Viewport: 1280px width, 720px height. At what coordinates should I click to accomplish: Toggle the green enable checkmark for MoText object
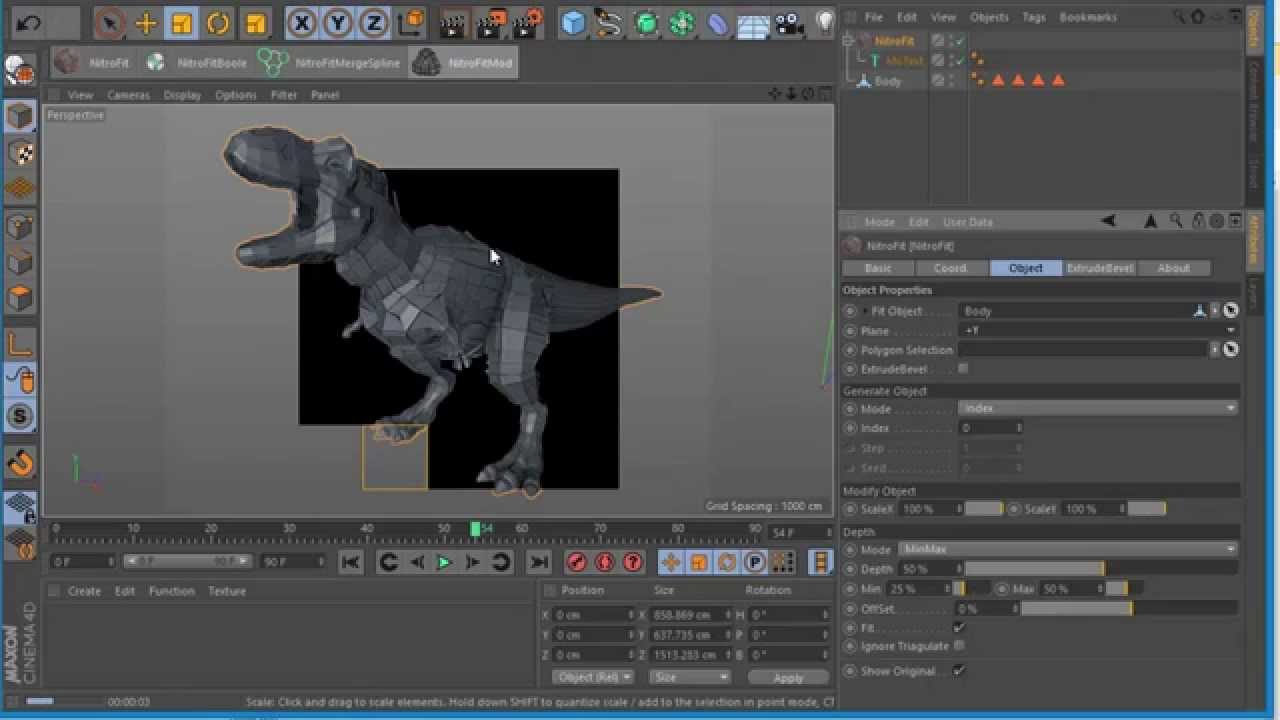[x=959, y=61]
